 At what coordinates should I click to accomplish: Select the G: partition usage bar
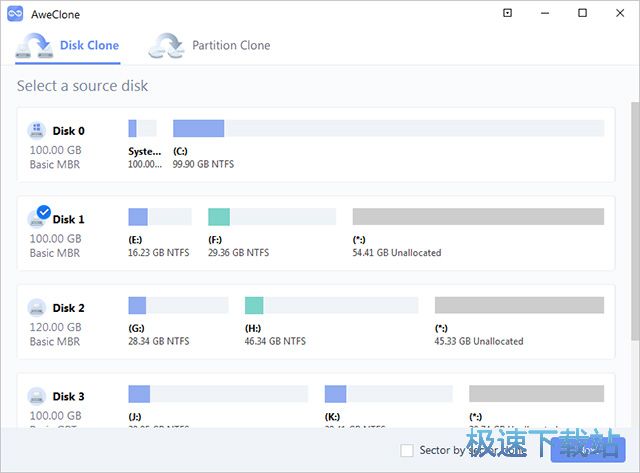(x=178, y=305)
